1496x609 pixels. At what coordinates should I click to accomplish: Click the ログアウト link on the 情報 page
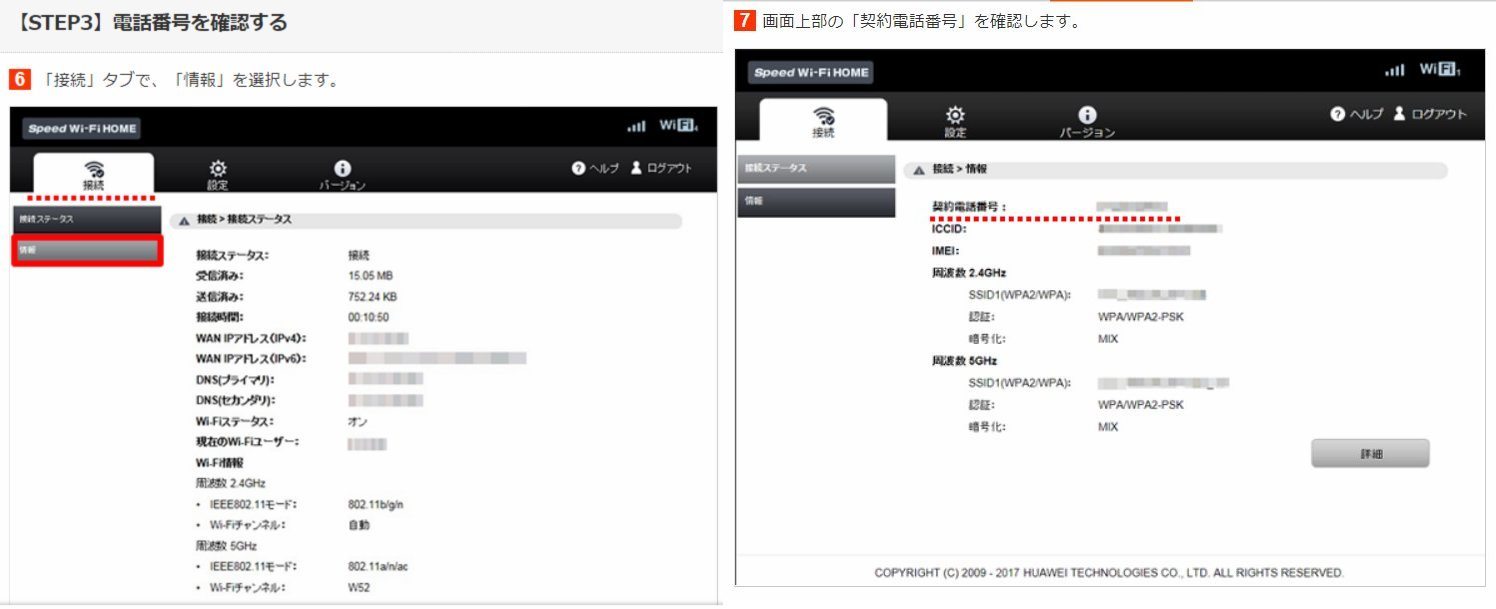click(1430, 114)
